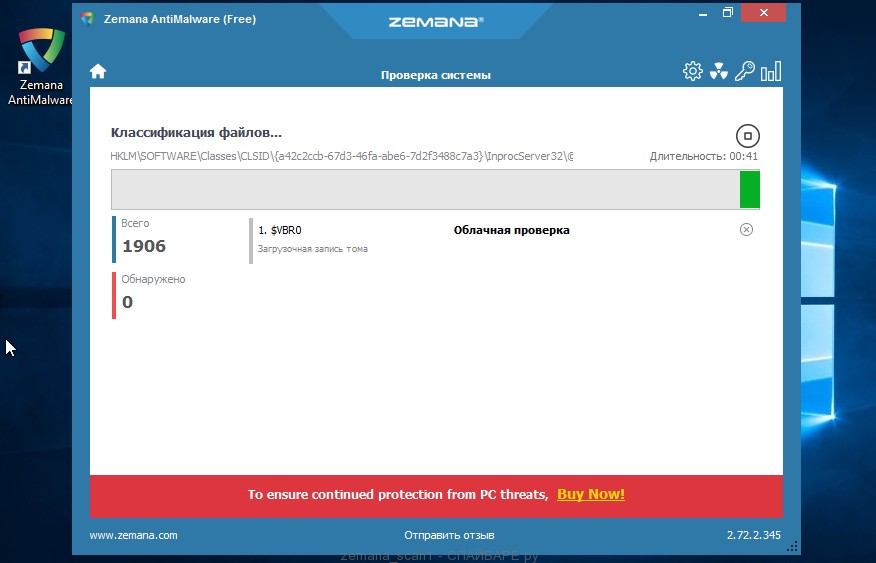The height and width of the screenshot is (563, 876).
Task: Open the www.zemana.com website link
Action: (x=134, y=535)
